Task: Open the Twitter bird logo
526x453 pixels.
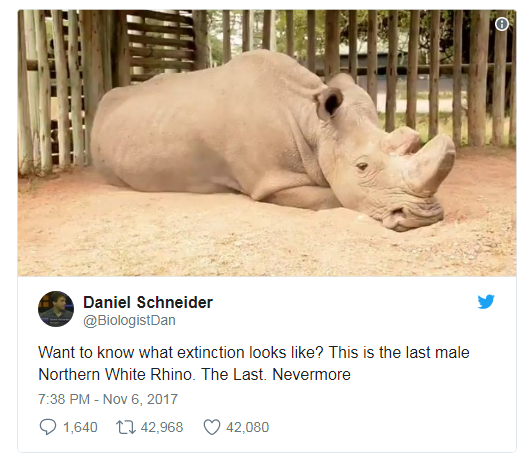Action: pyautogui.click(x=486, y=302)
